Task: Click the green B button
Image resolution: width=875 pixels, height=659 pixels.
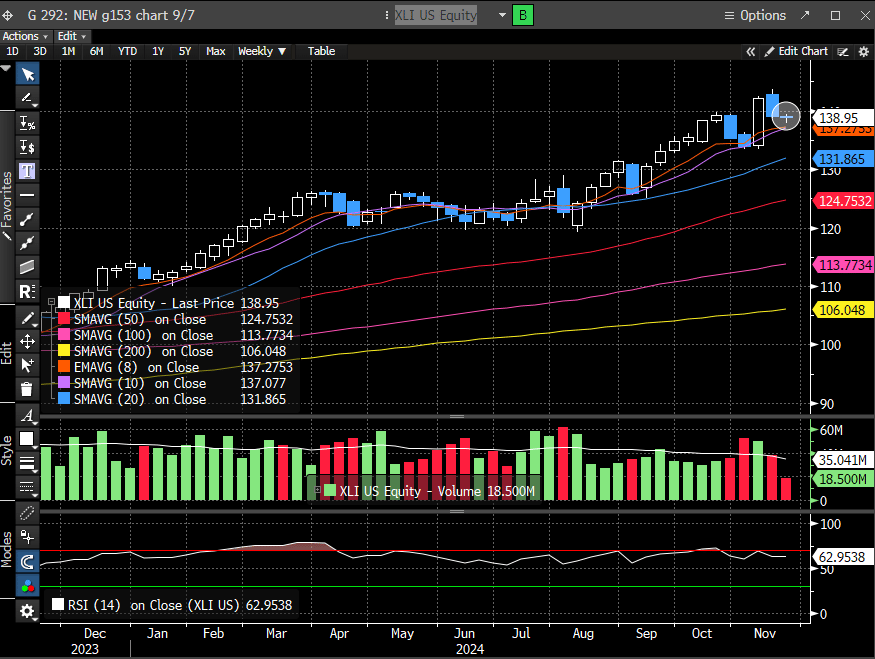Action: click(x=523, y=15)
